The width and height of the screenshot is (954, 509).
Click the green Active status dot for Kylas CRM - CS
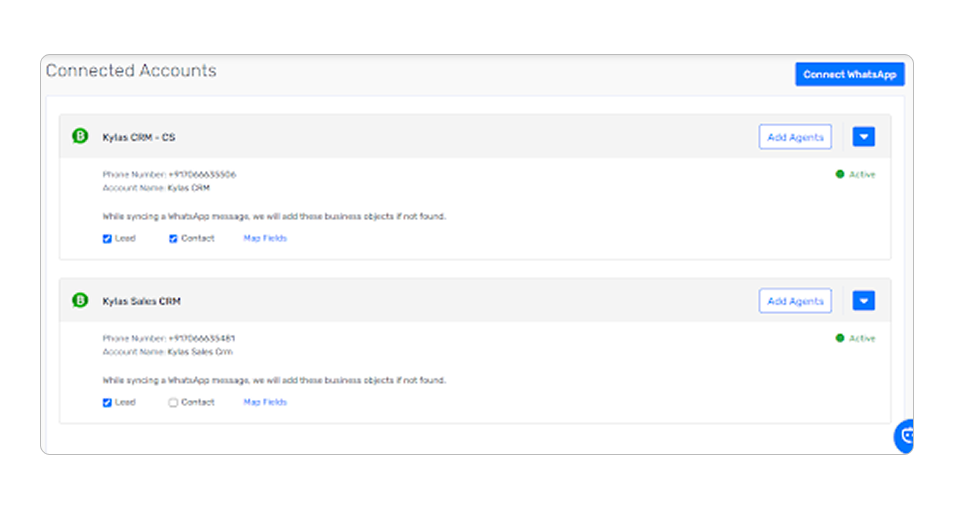coord(839,175)
